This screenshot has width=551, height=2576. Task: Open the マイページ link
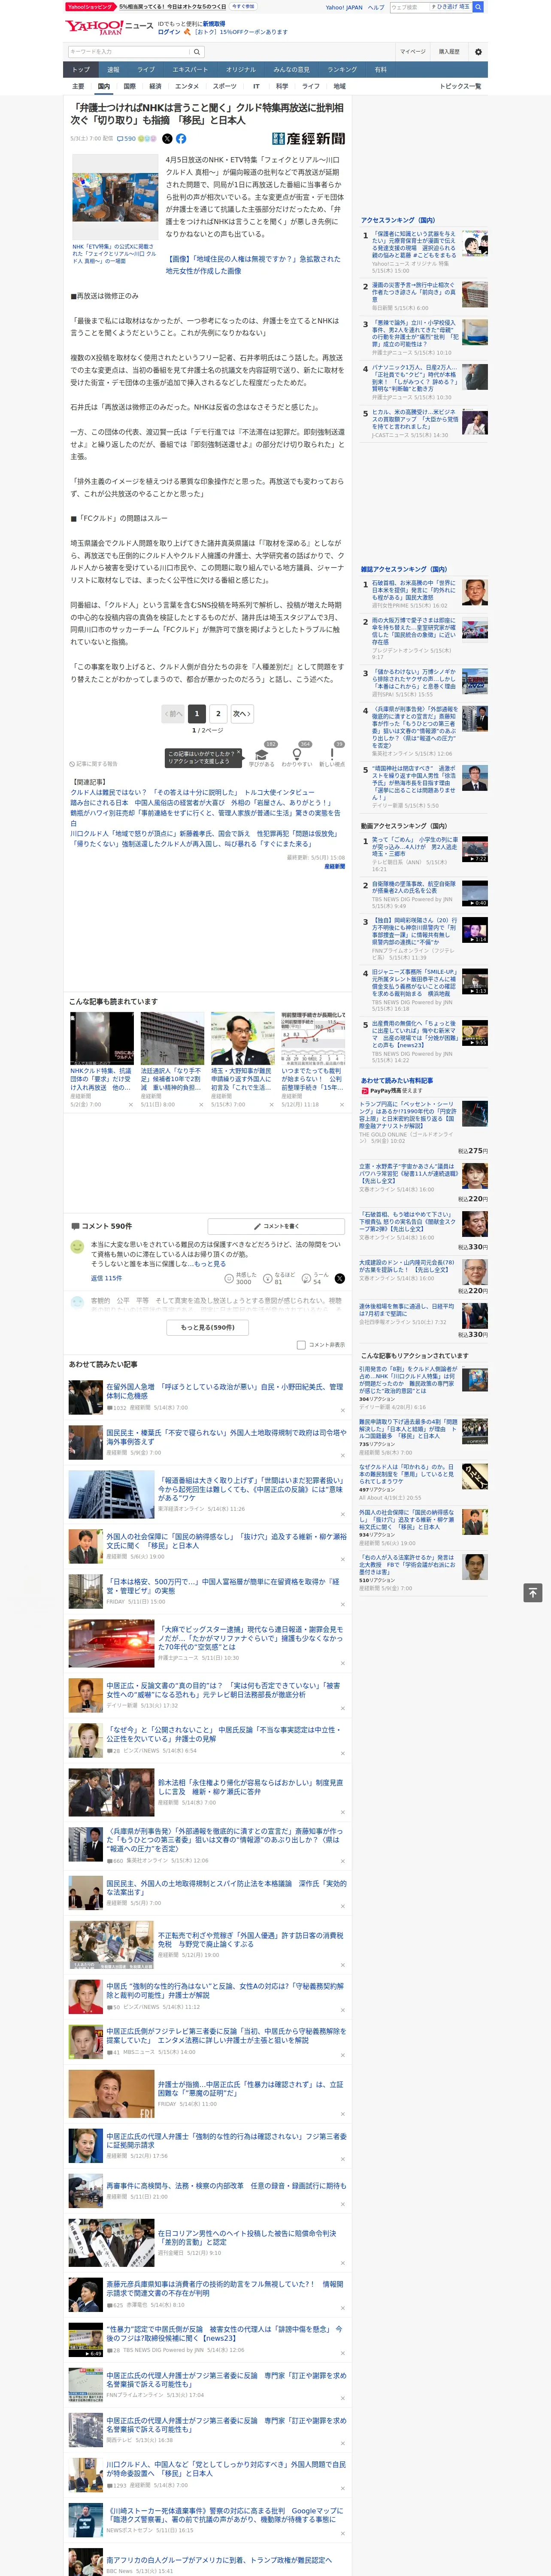click(413, 51)
